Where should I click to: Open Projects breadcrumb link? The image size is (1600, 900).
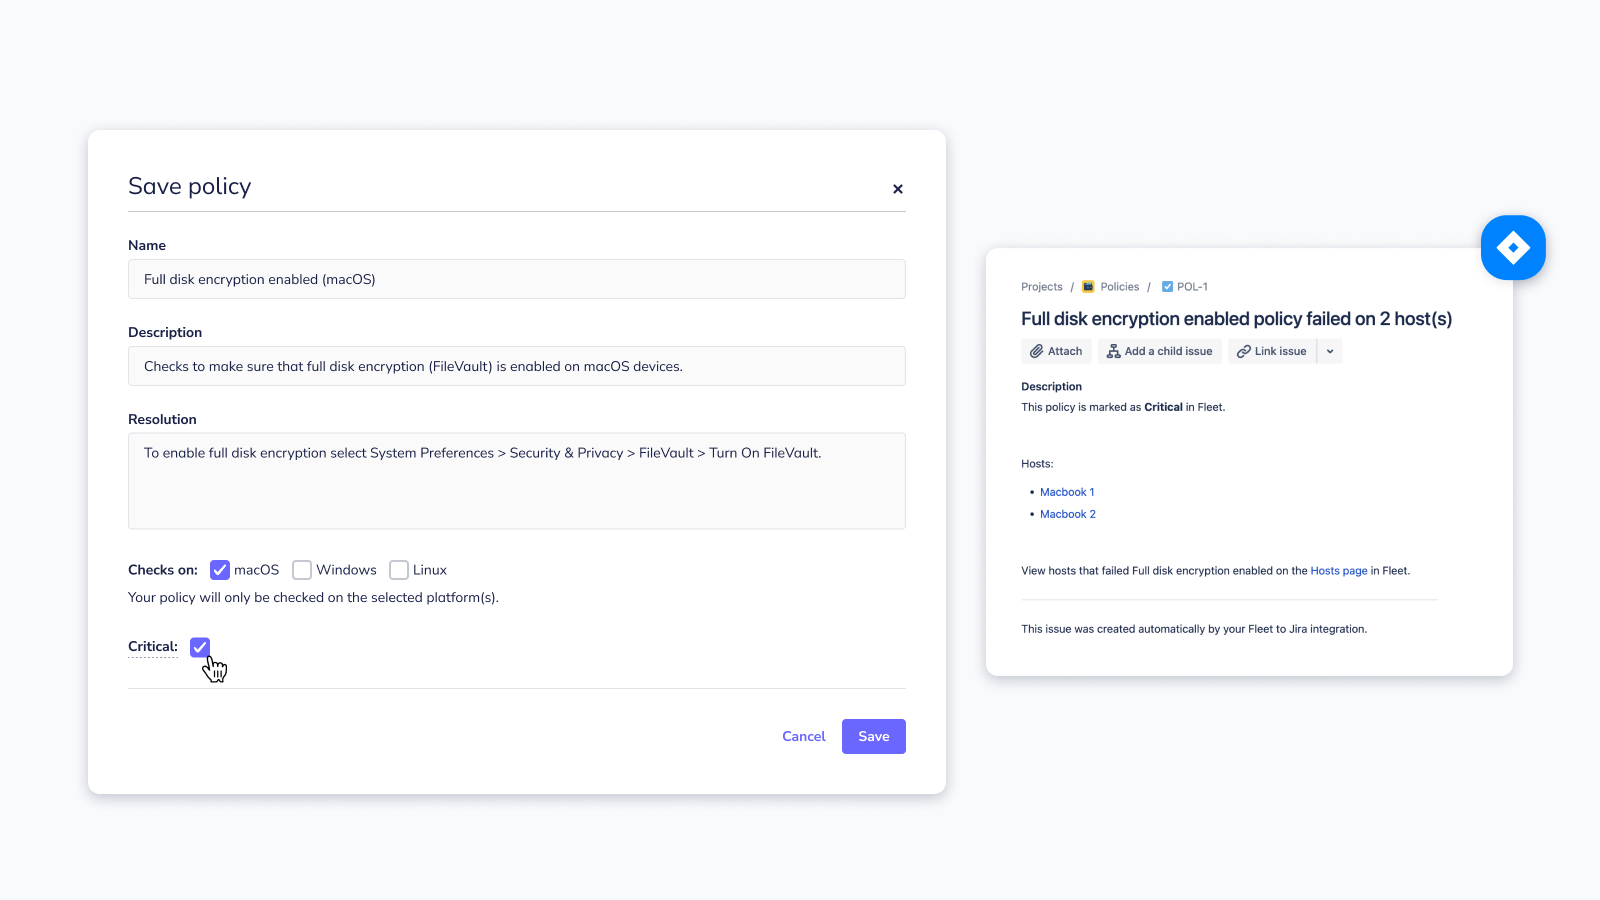coord(1042,287)
